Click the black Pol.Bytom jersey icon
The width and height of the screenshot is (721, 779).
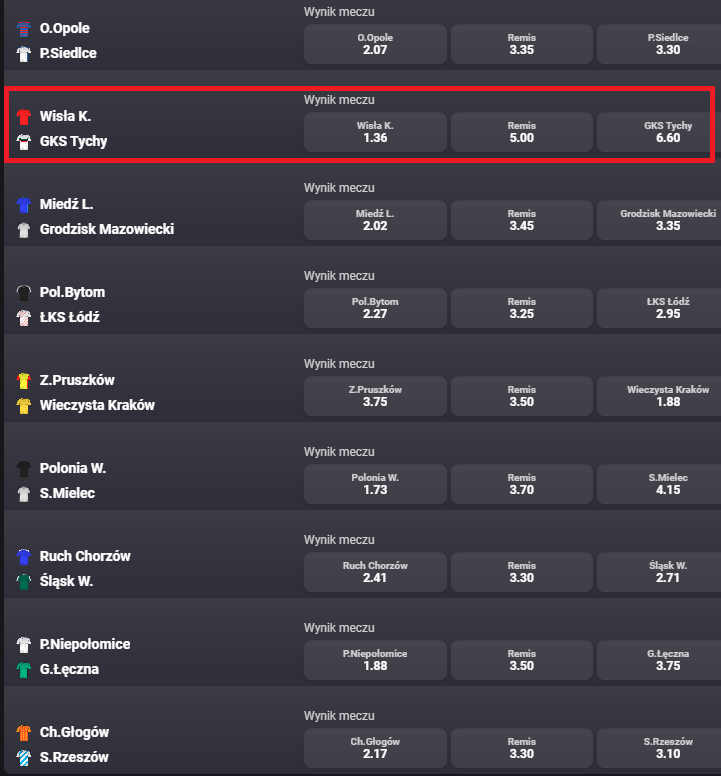(x=23, y=293)
